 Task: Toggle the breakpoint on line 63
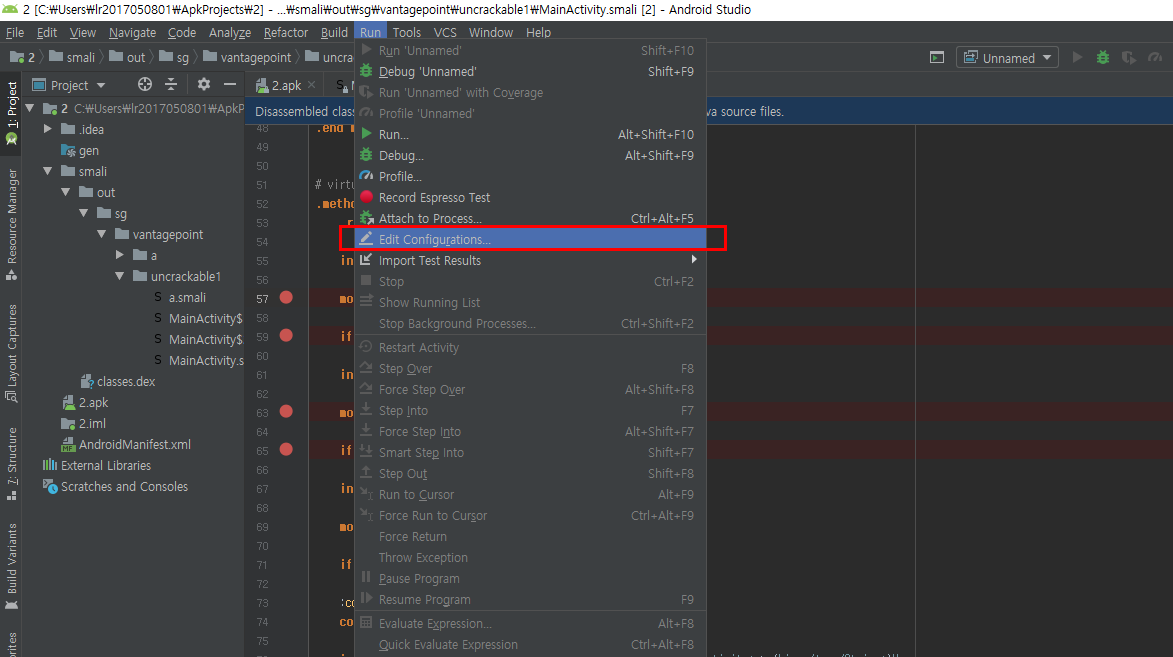(x=286, y=411)
